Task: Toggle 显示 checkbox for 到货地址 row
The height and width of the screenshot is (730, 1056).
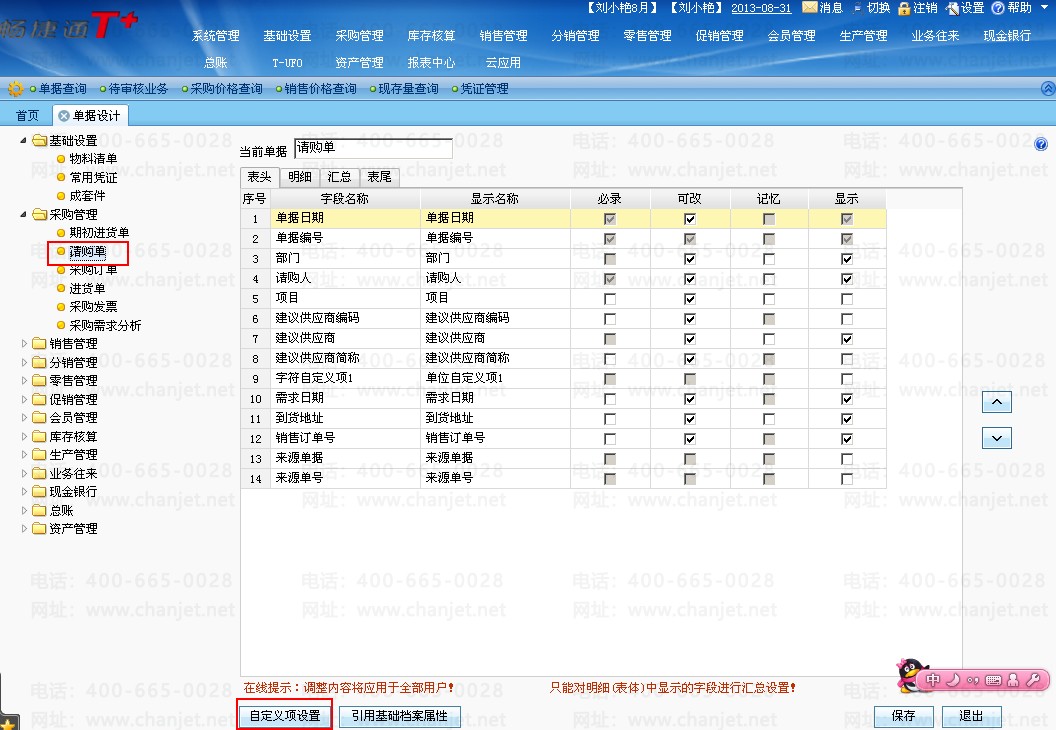Action: click(847, 419)
